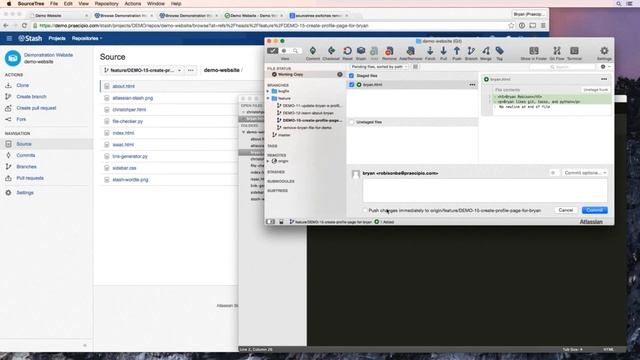
Task: Select the search view icon in SourceTree toolbar
Action: (x=296, y=51)
